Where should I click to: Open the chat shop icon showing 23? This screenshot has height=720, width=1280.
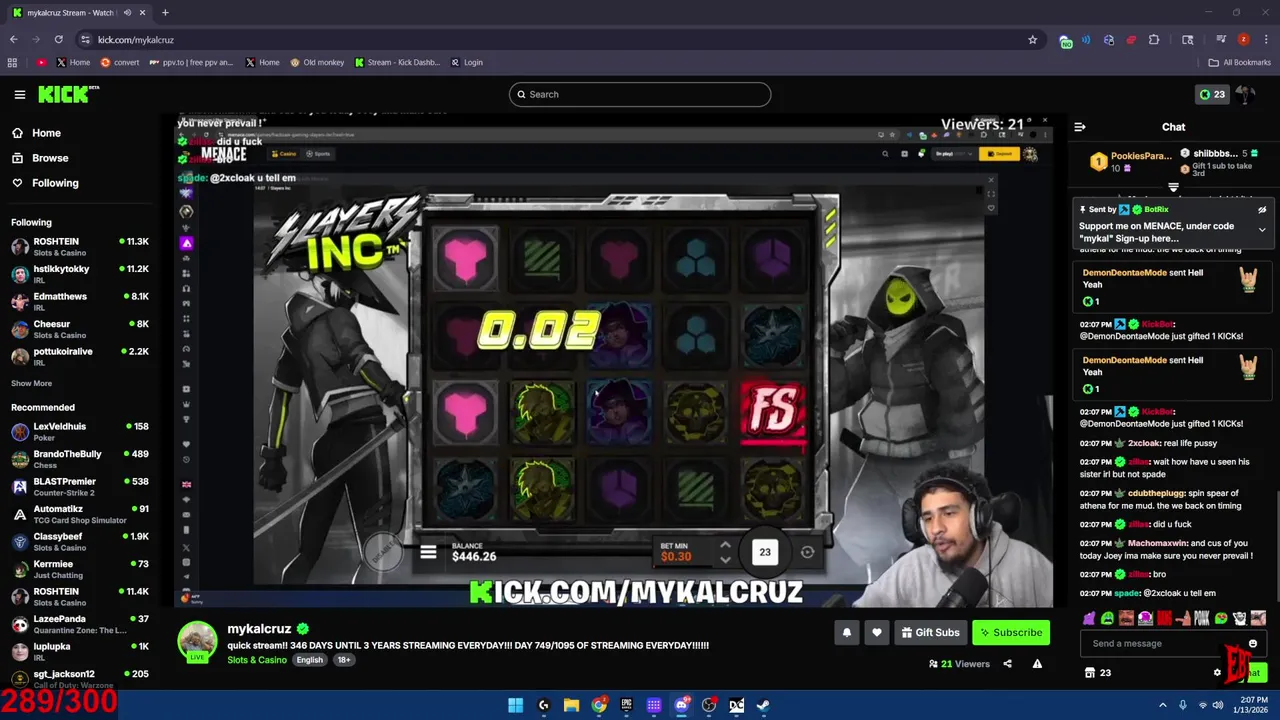coord(1098,673)
